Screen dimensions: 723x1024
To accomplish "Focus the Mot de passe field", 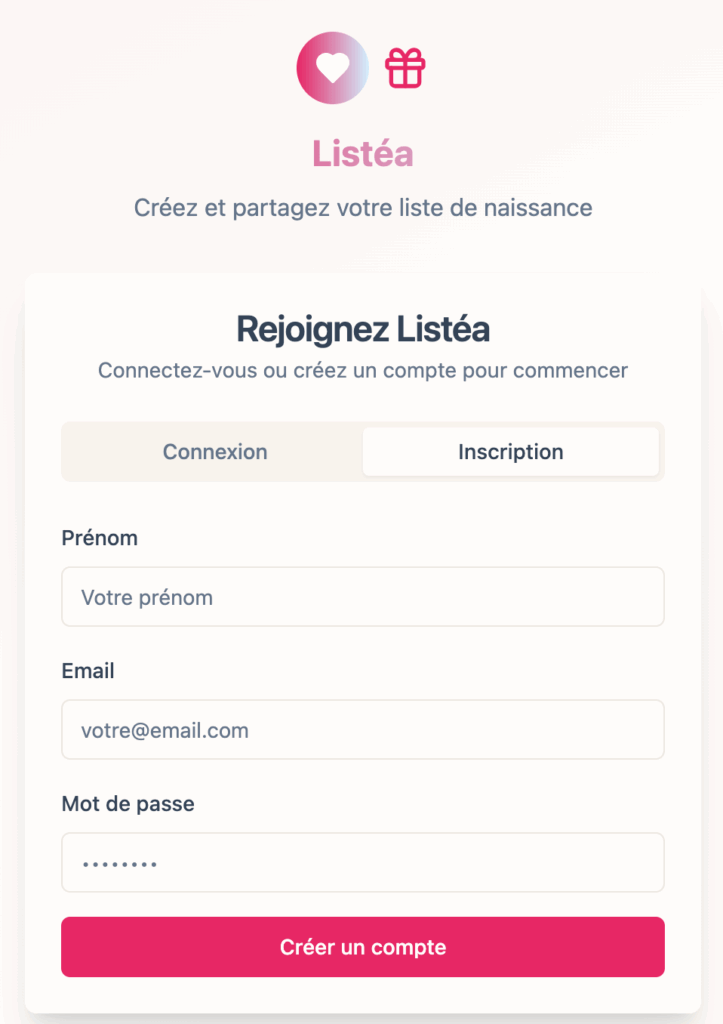I will [362, 862].
